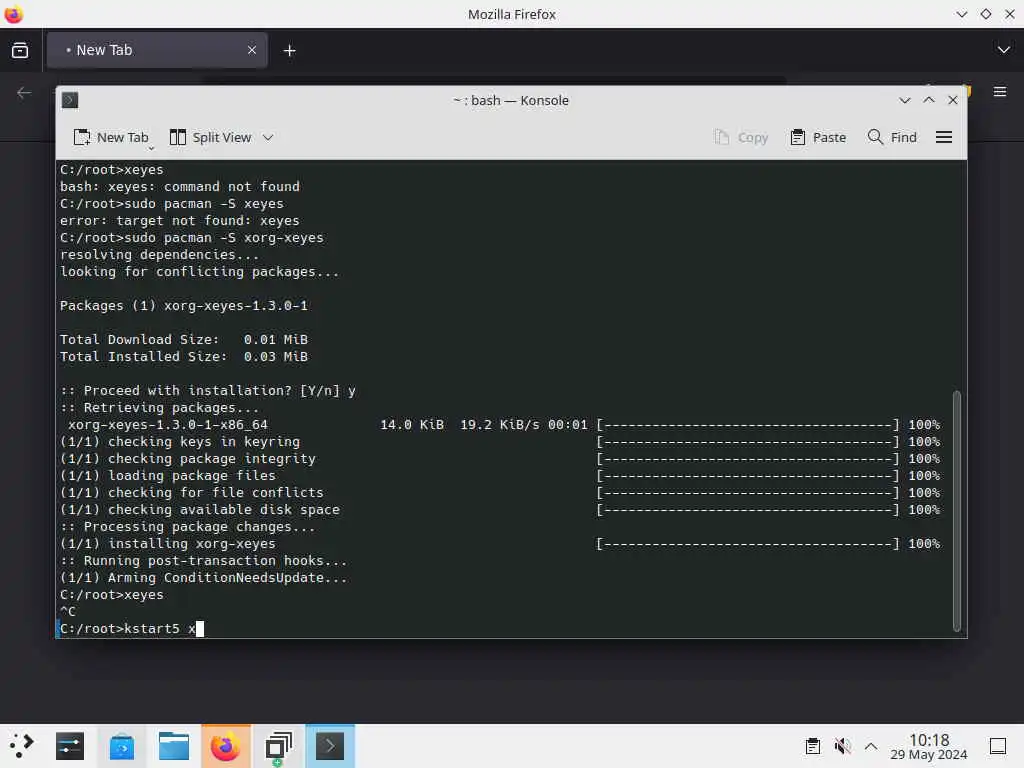1024x768 pixels.
Task: Click the show desktop button
Action: [x=998, y=746]
